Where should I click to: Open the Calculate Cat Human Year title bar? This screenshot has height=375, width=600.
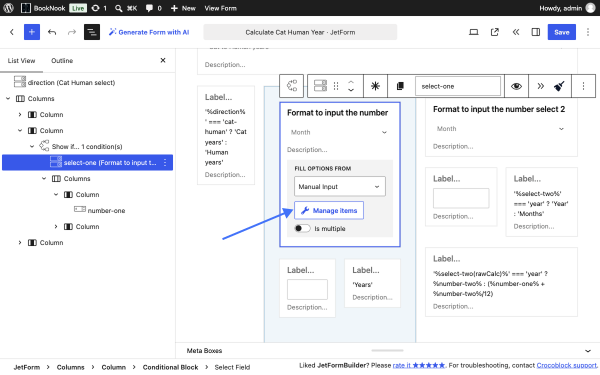pyautogui.click(x=300, y=32)
